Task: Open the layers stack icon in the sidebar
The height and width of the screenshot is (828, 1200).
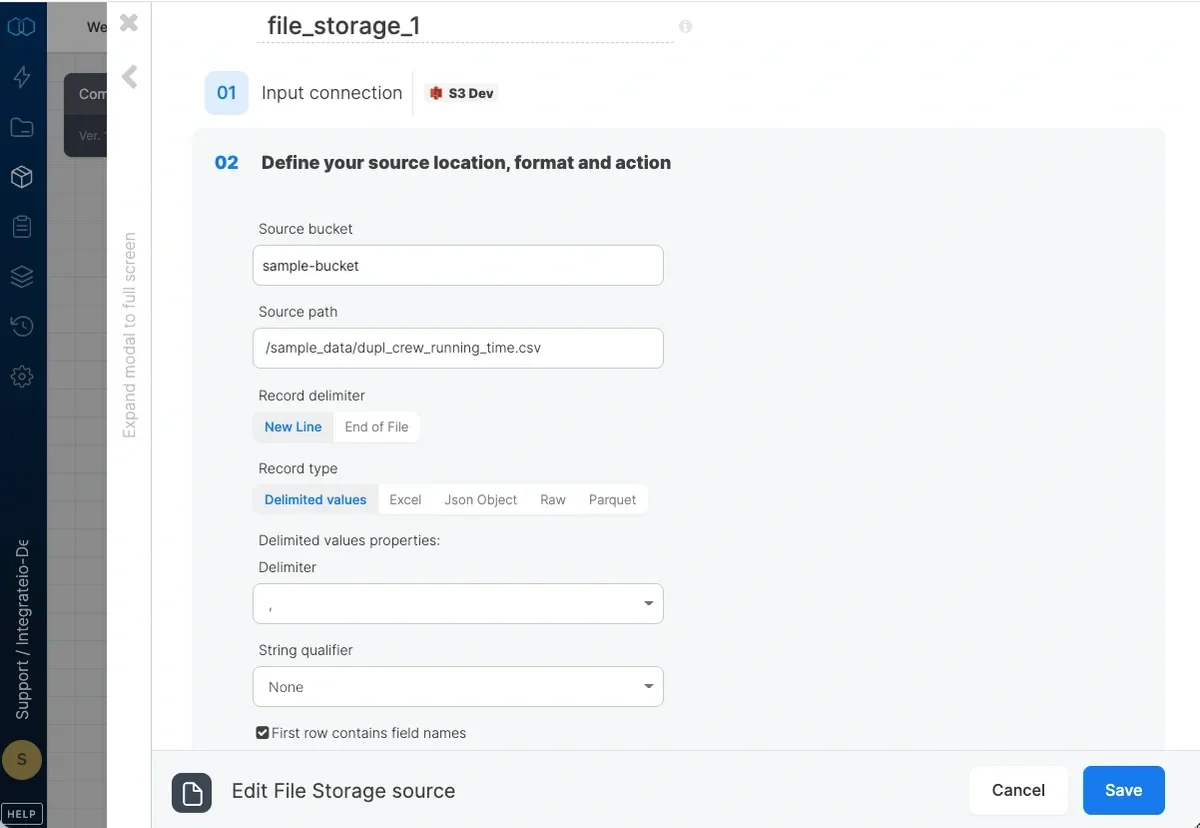Action: click(x=22, y=276)
